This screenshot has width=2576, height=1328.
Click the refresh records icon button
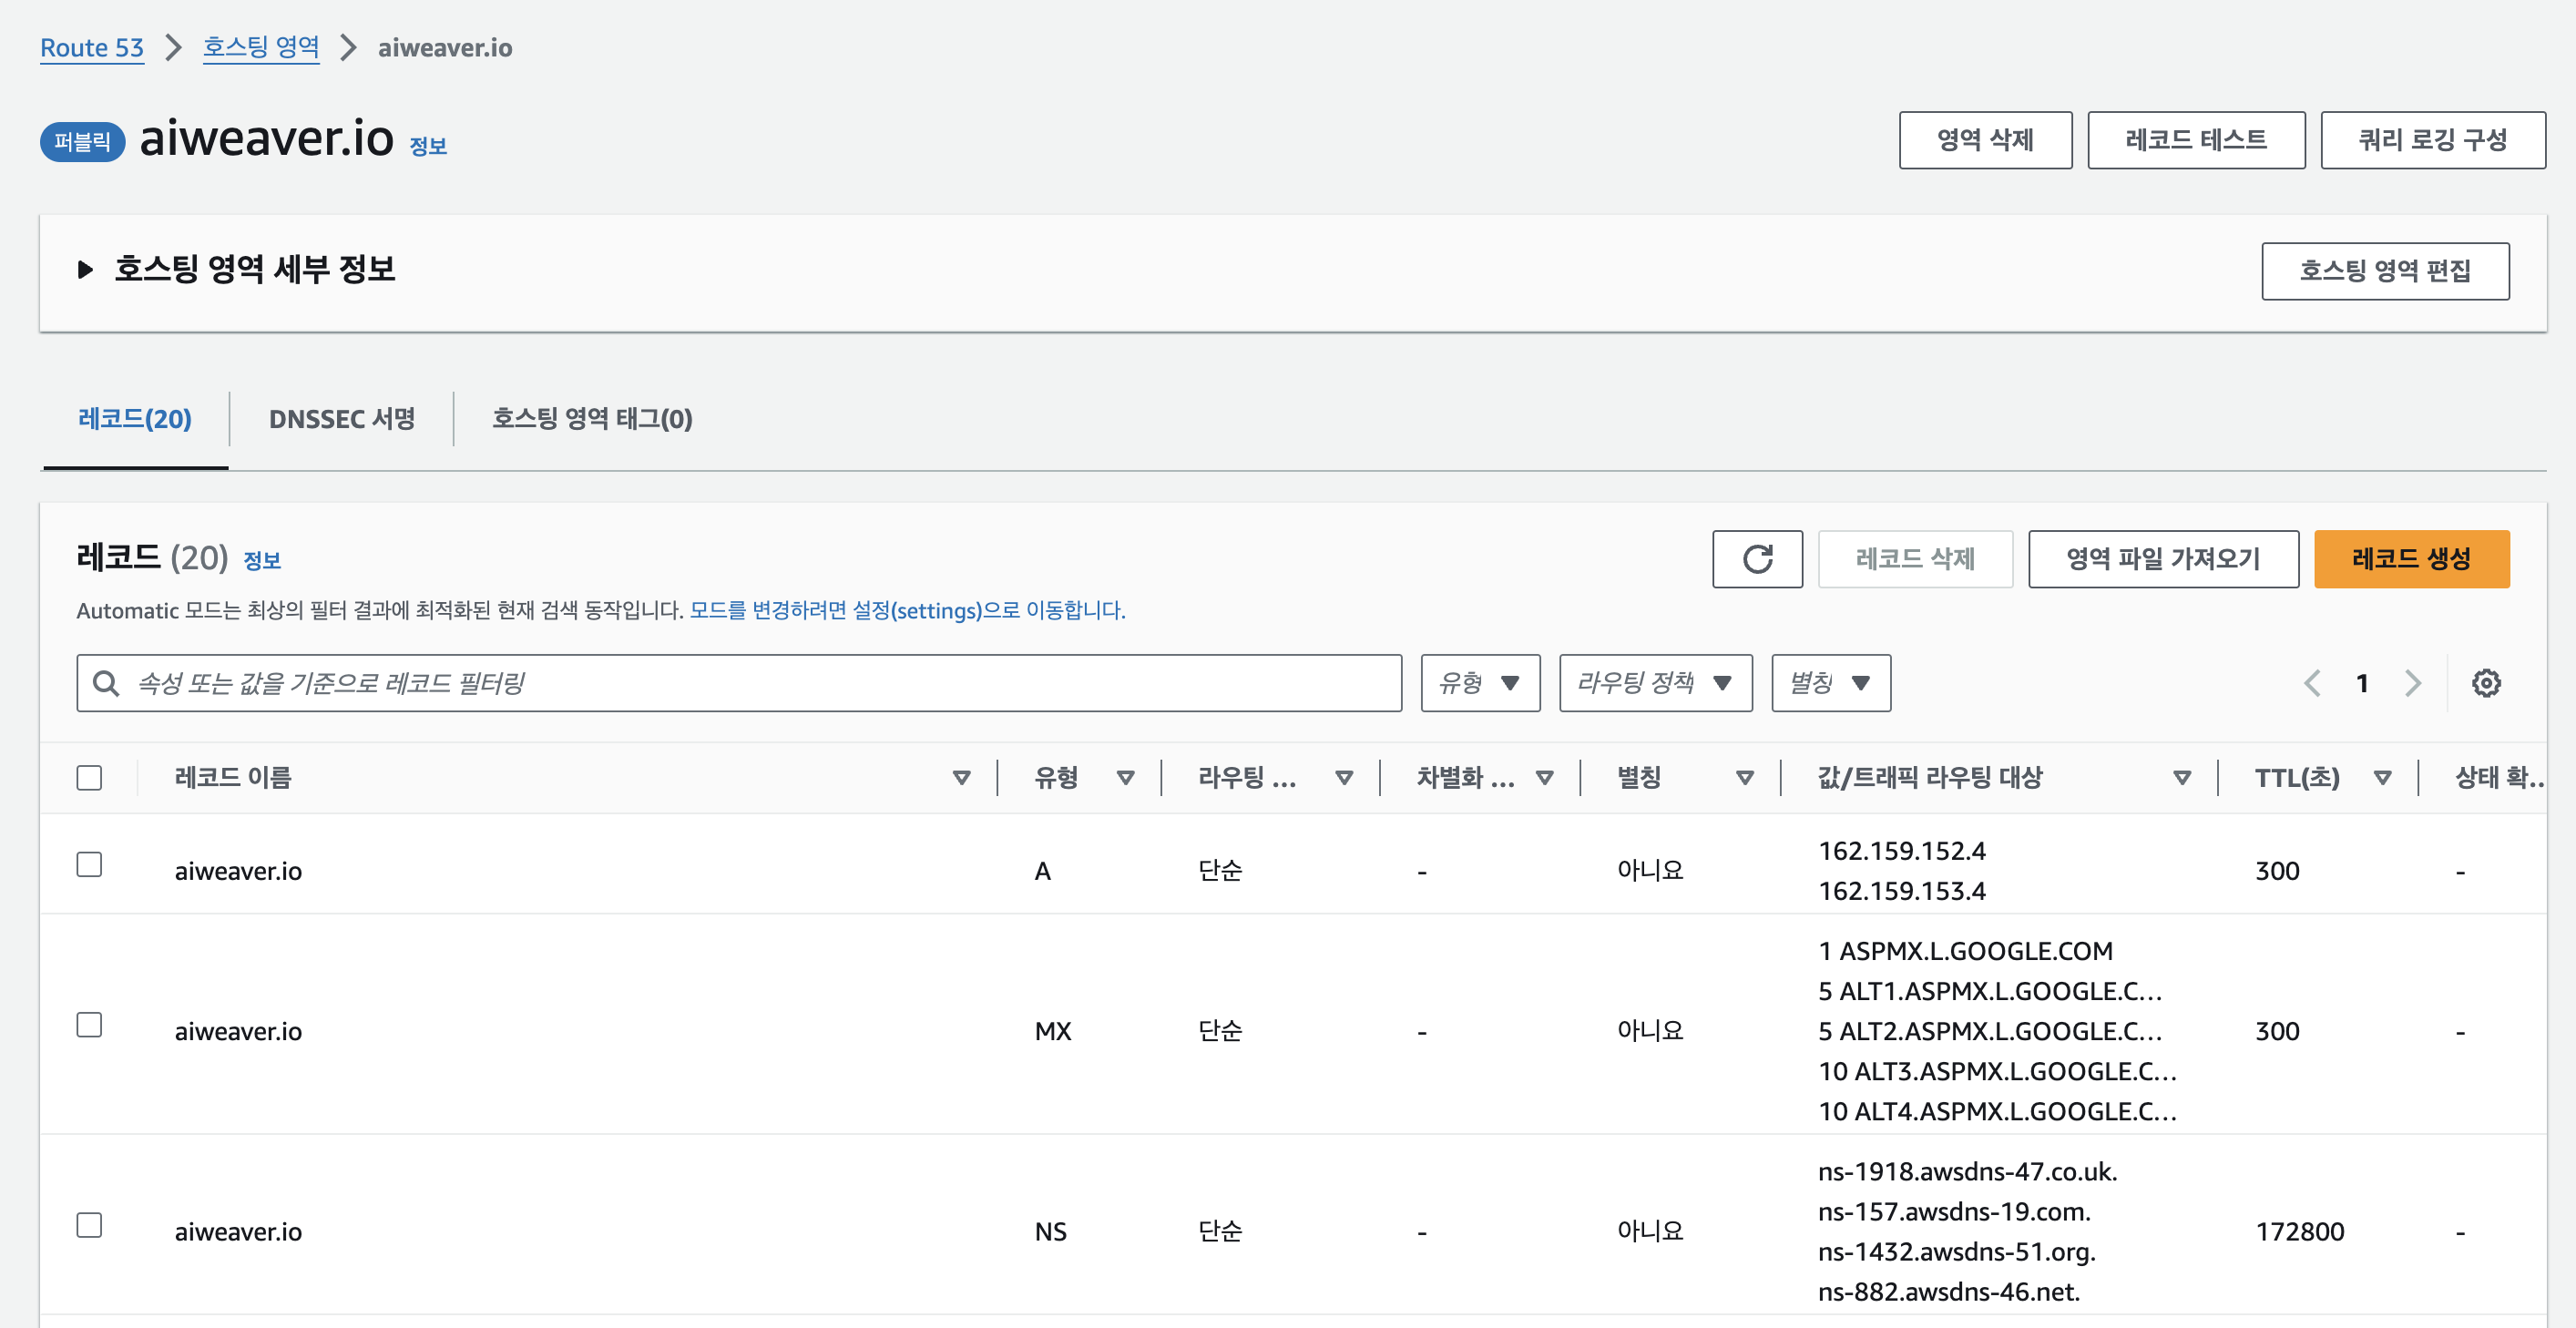1757,559
